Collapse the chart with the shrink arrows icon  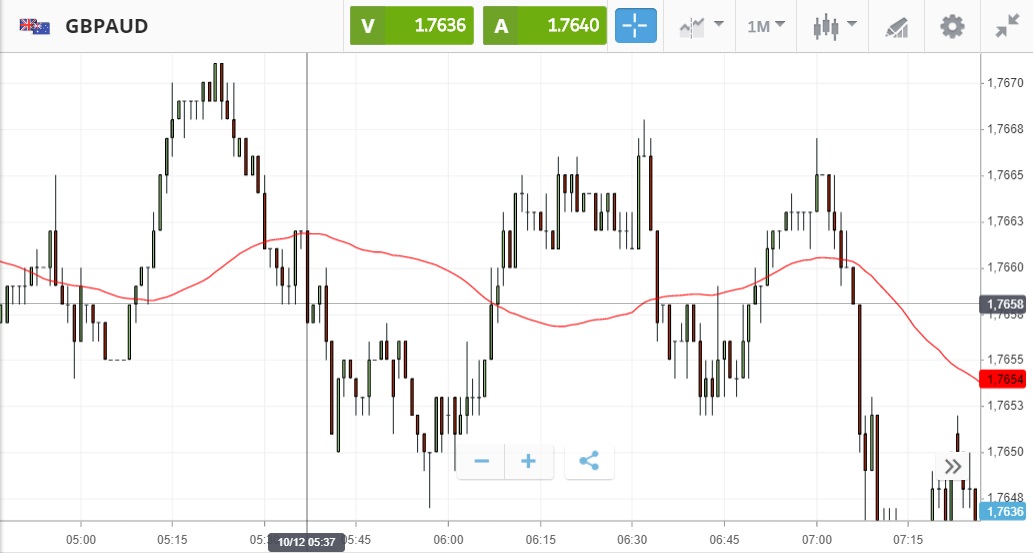[1006, 26]
